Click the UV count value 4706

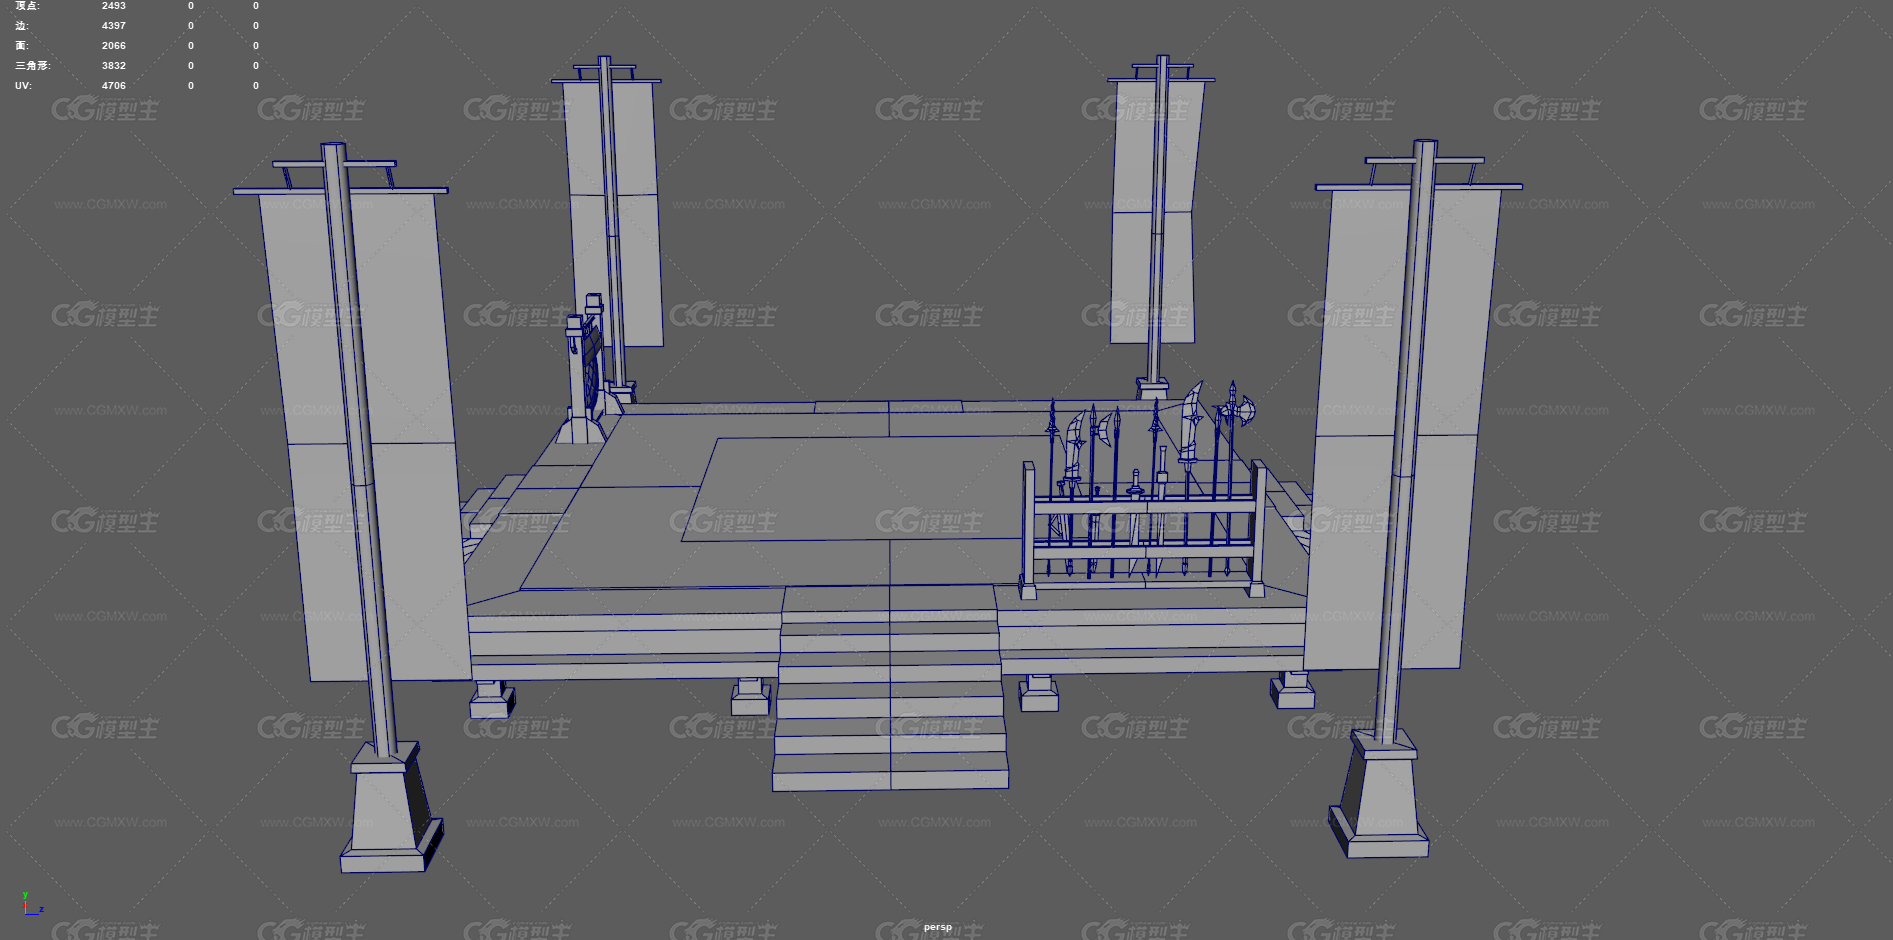pos(114,86)
